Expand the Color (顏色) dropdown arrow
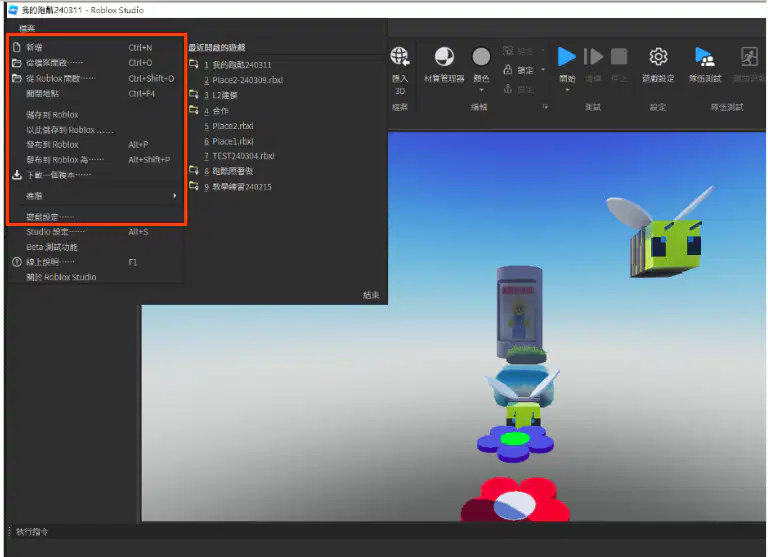Screen dimensions: 768x557 (x=481, y=90)
